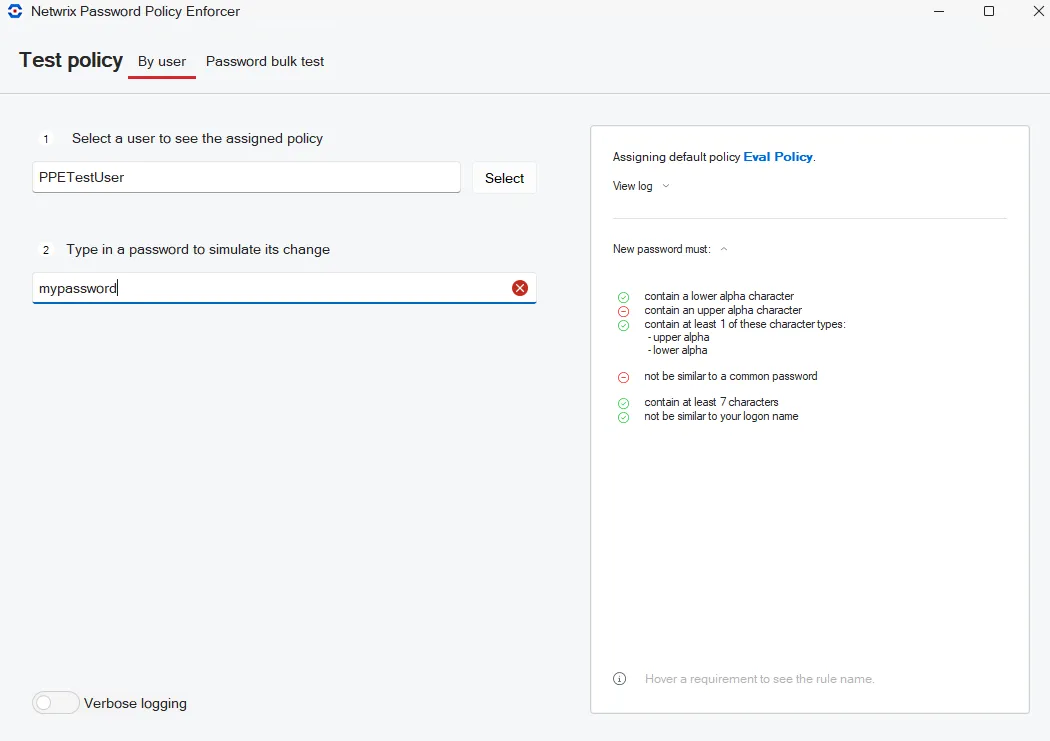The height and width of the screenshot is (741, 1050).
Task: Click green check beside logon name rule
Action: pos(623,418)
